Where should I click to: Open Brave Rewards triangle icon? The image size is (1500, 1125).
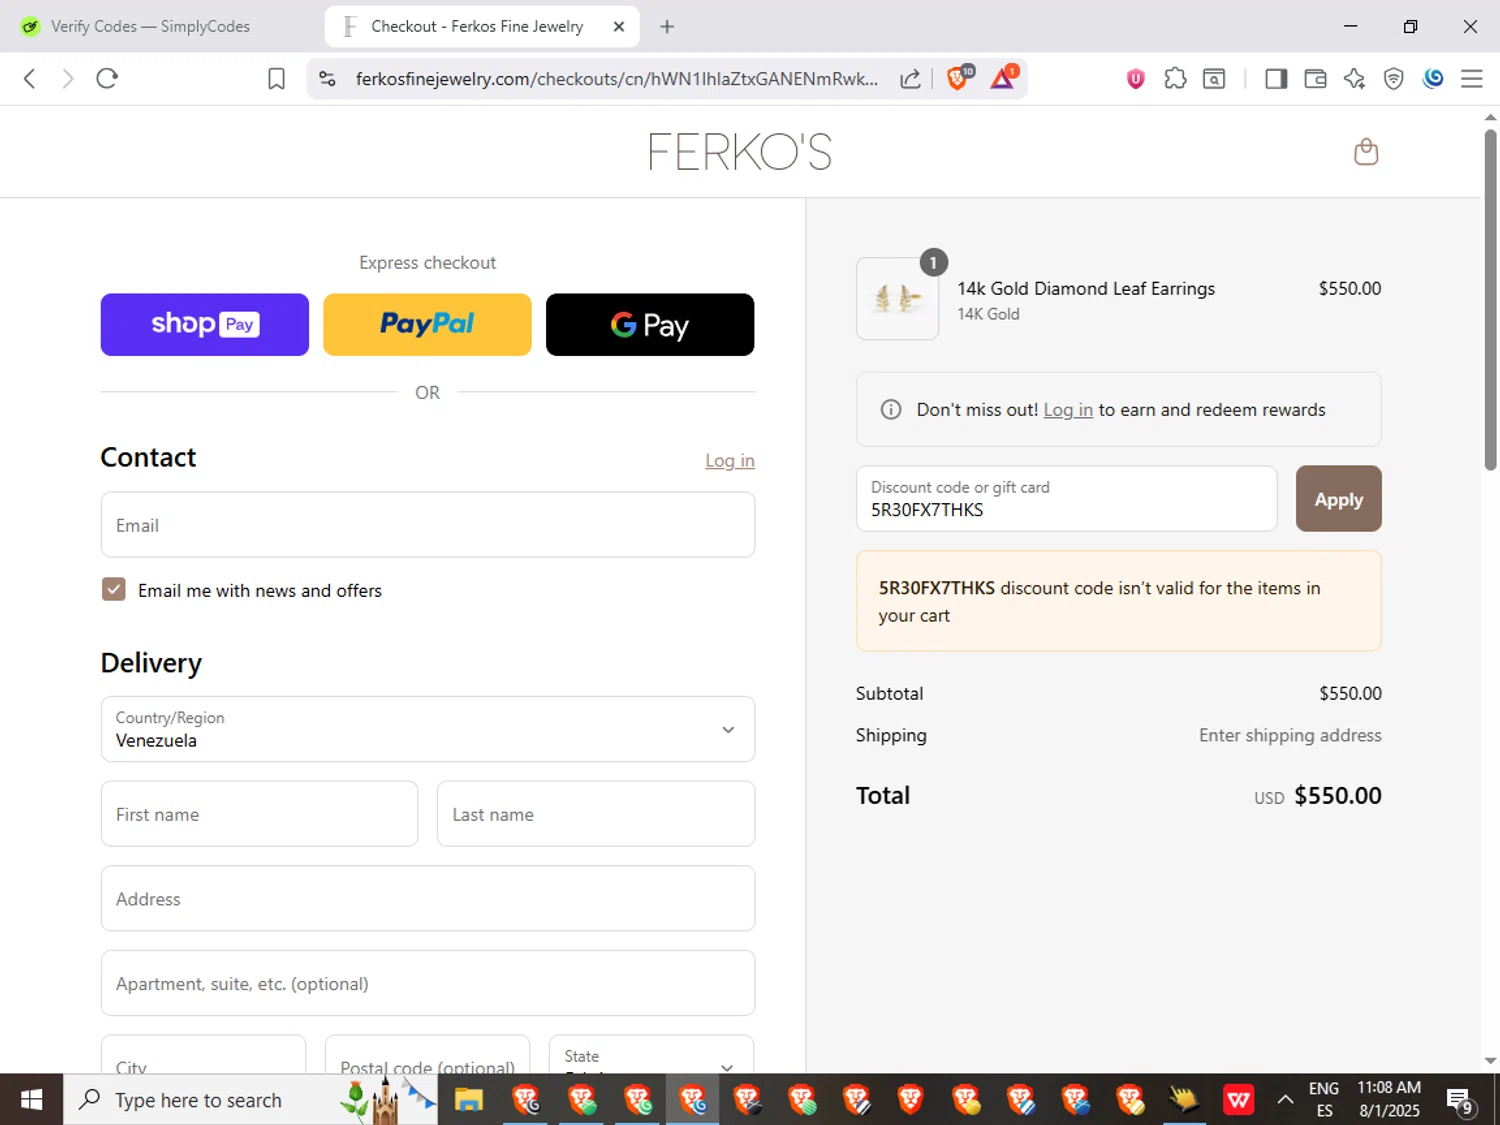coord(1003,78)
